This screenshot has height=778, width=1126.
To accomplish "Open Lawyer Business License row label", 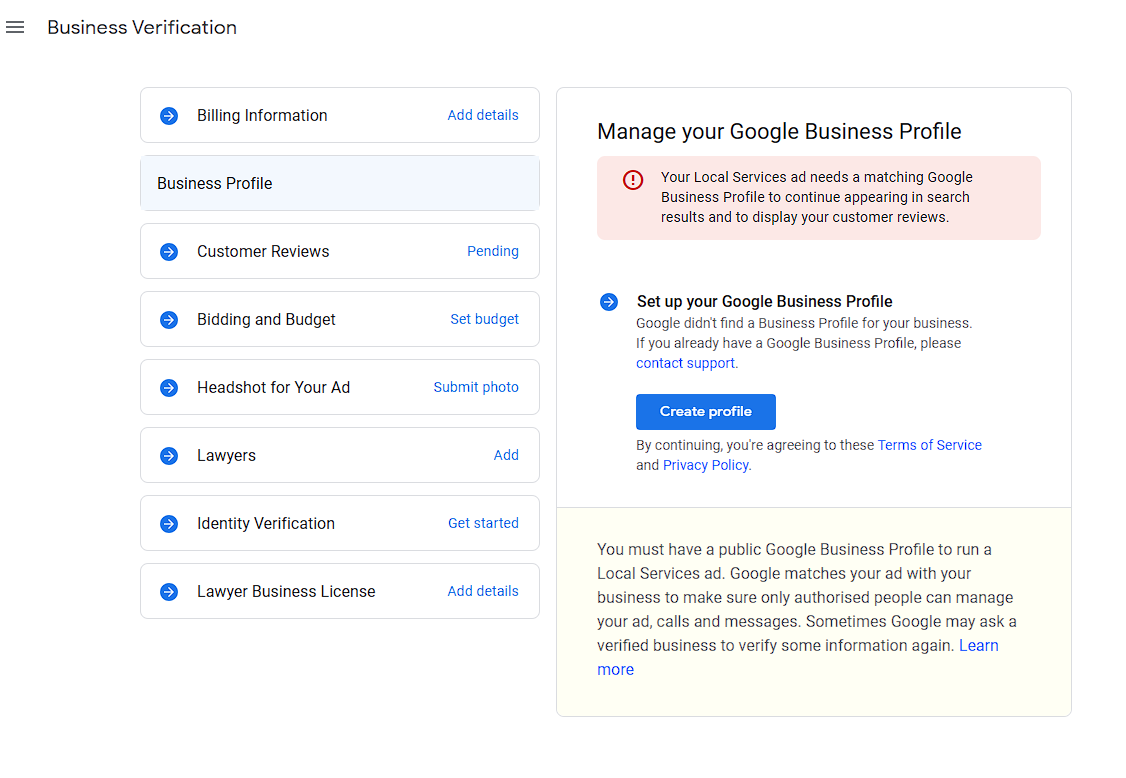I will tap(286, 591).
